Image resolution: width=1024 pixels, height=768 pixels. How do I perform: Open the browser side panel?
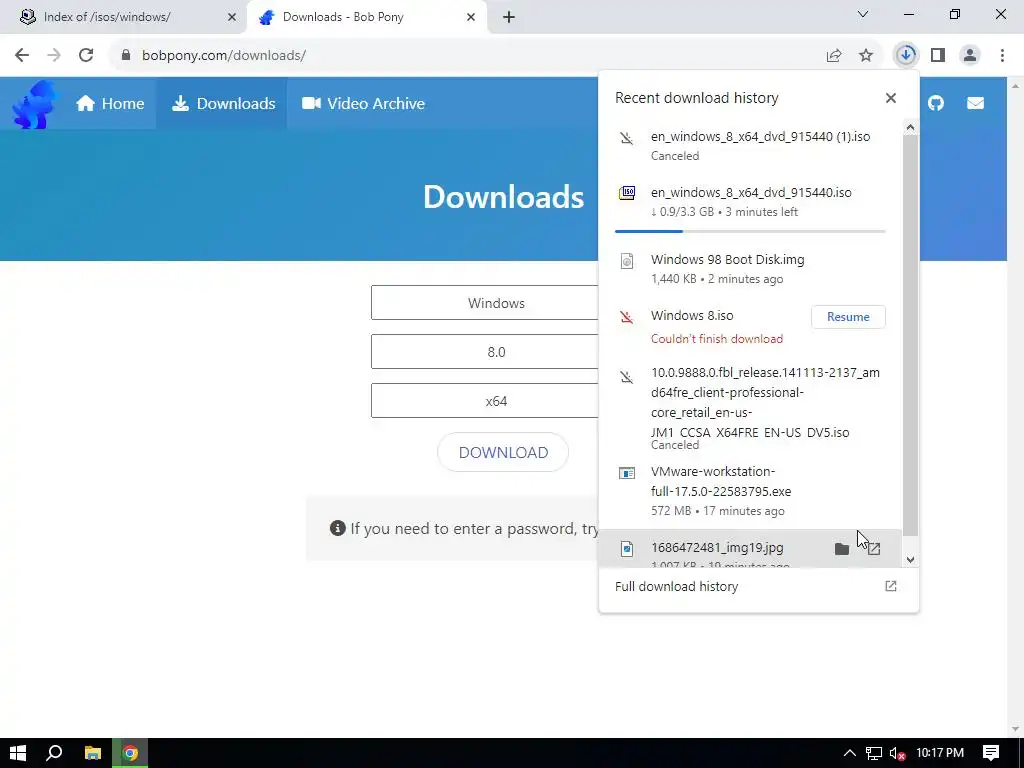coord(938,55)
